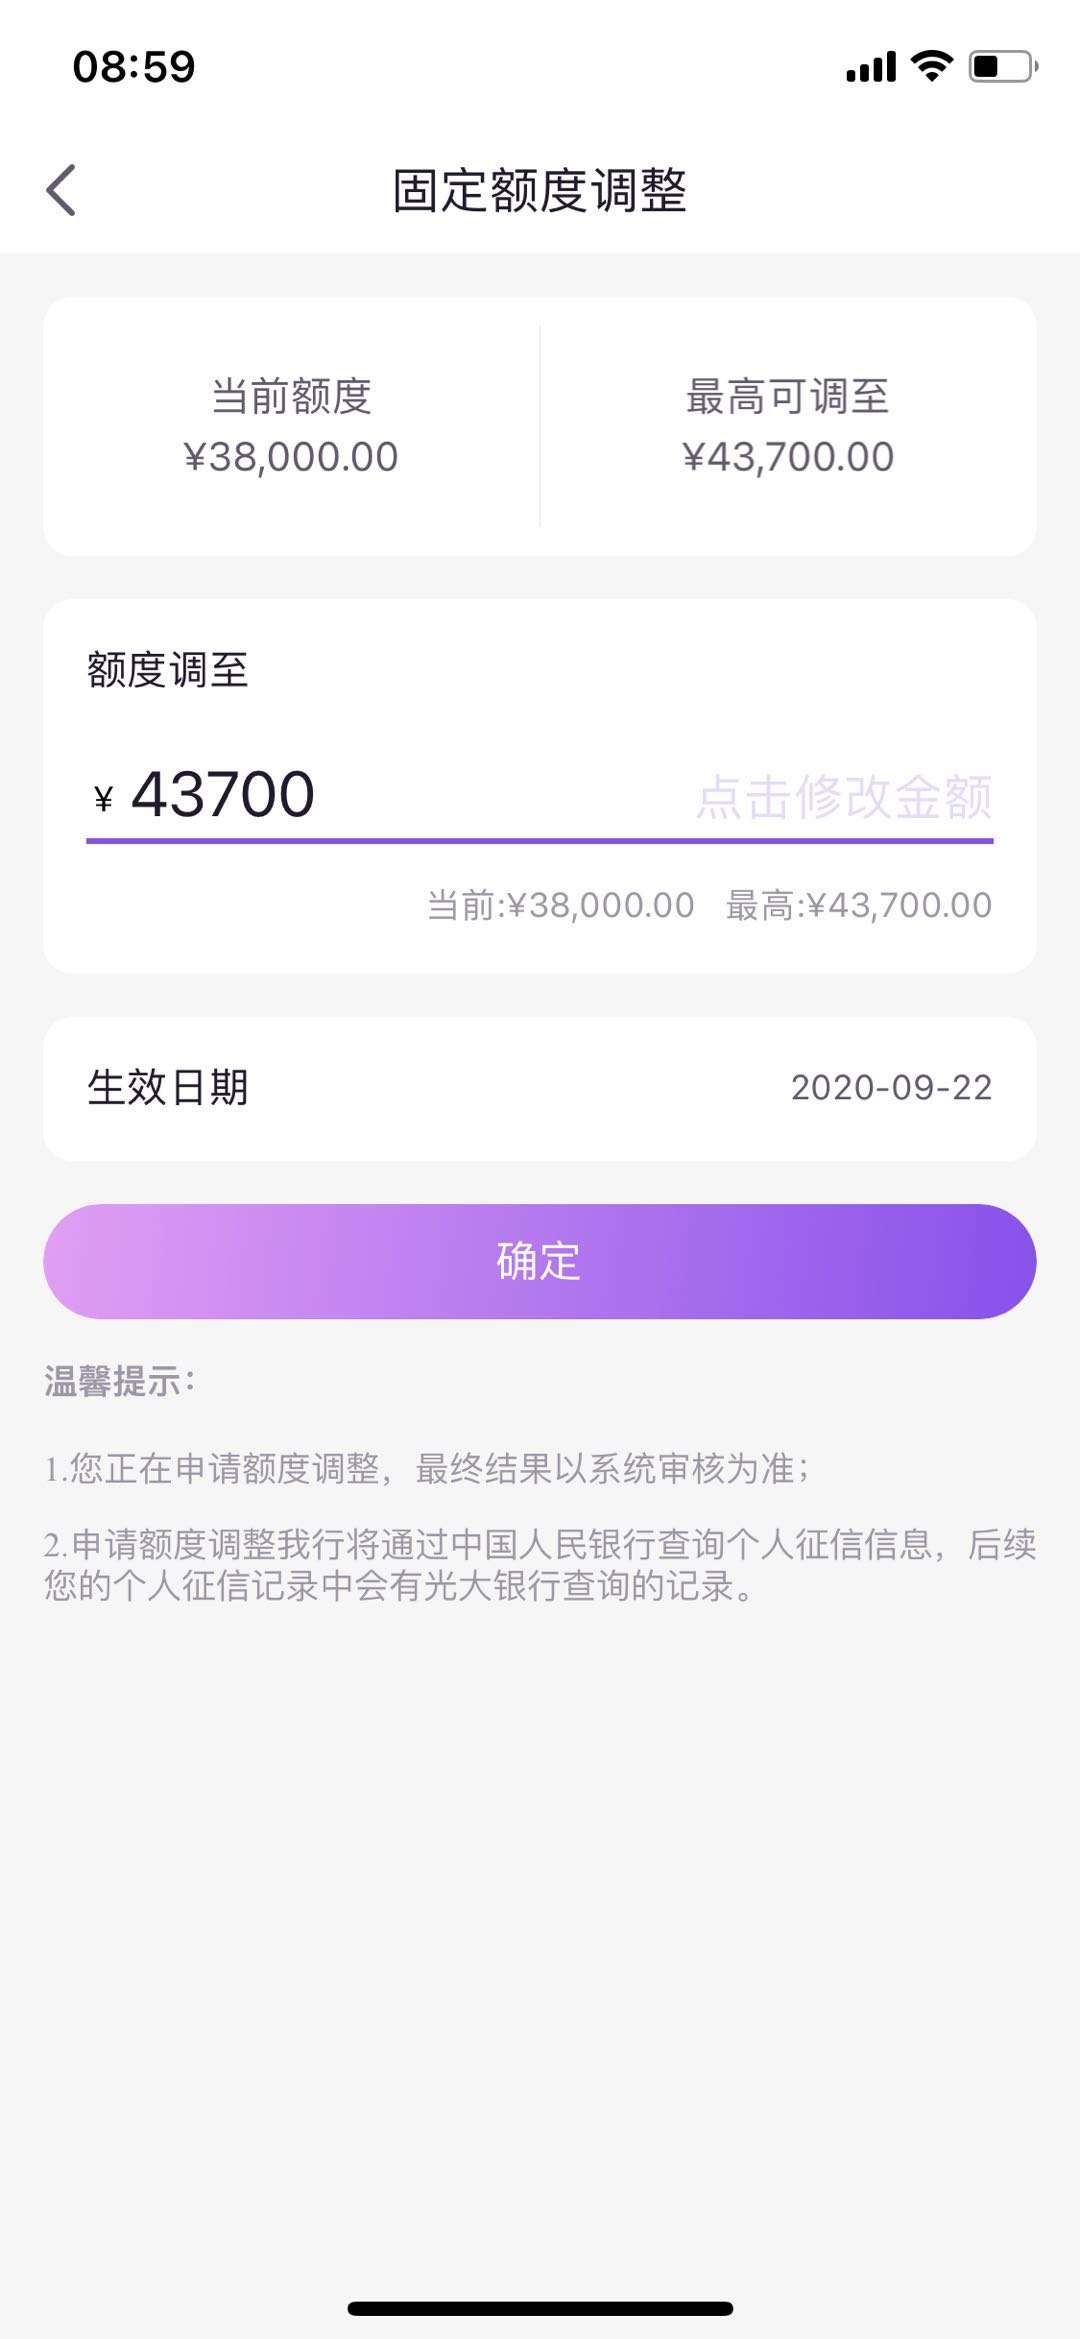Tap the 当前:¥38,000.00 hint below input
The width and height of the screenshot is (1080, 2339).
tap(560, 905)
